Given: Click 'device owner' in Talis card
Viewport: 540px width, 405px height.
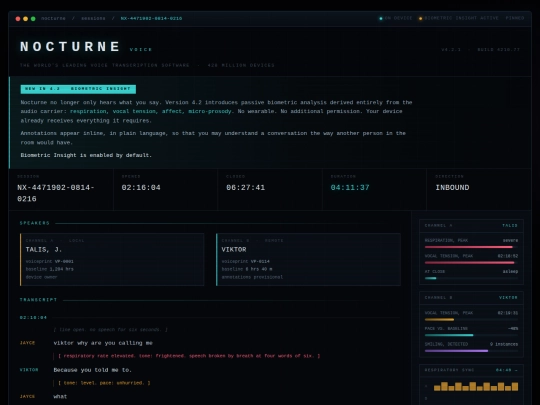Looking at the screenshot, I should (41, 277).
